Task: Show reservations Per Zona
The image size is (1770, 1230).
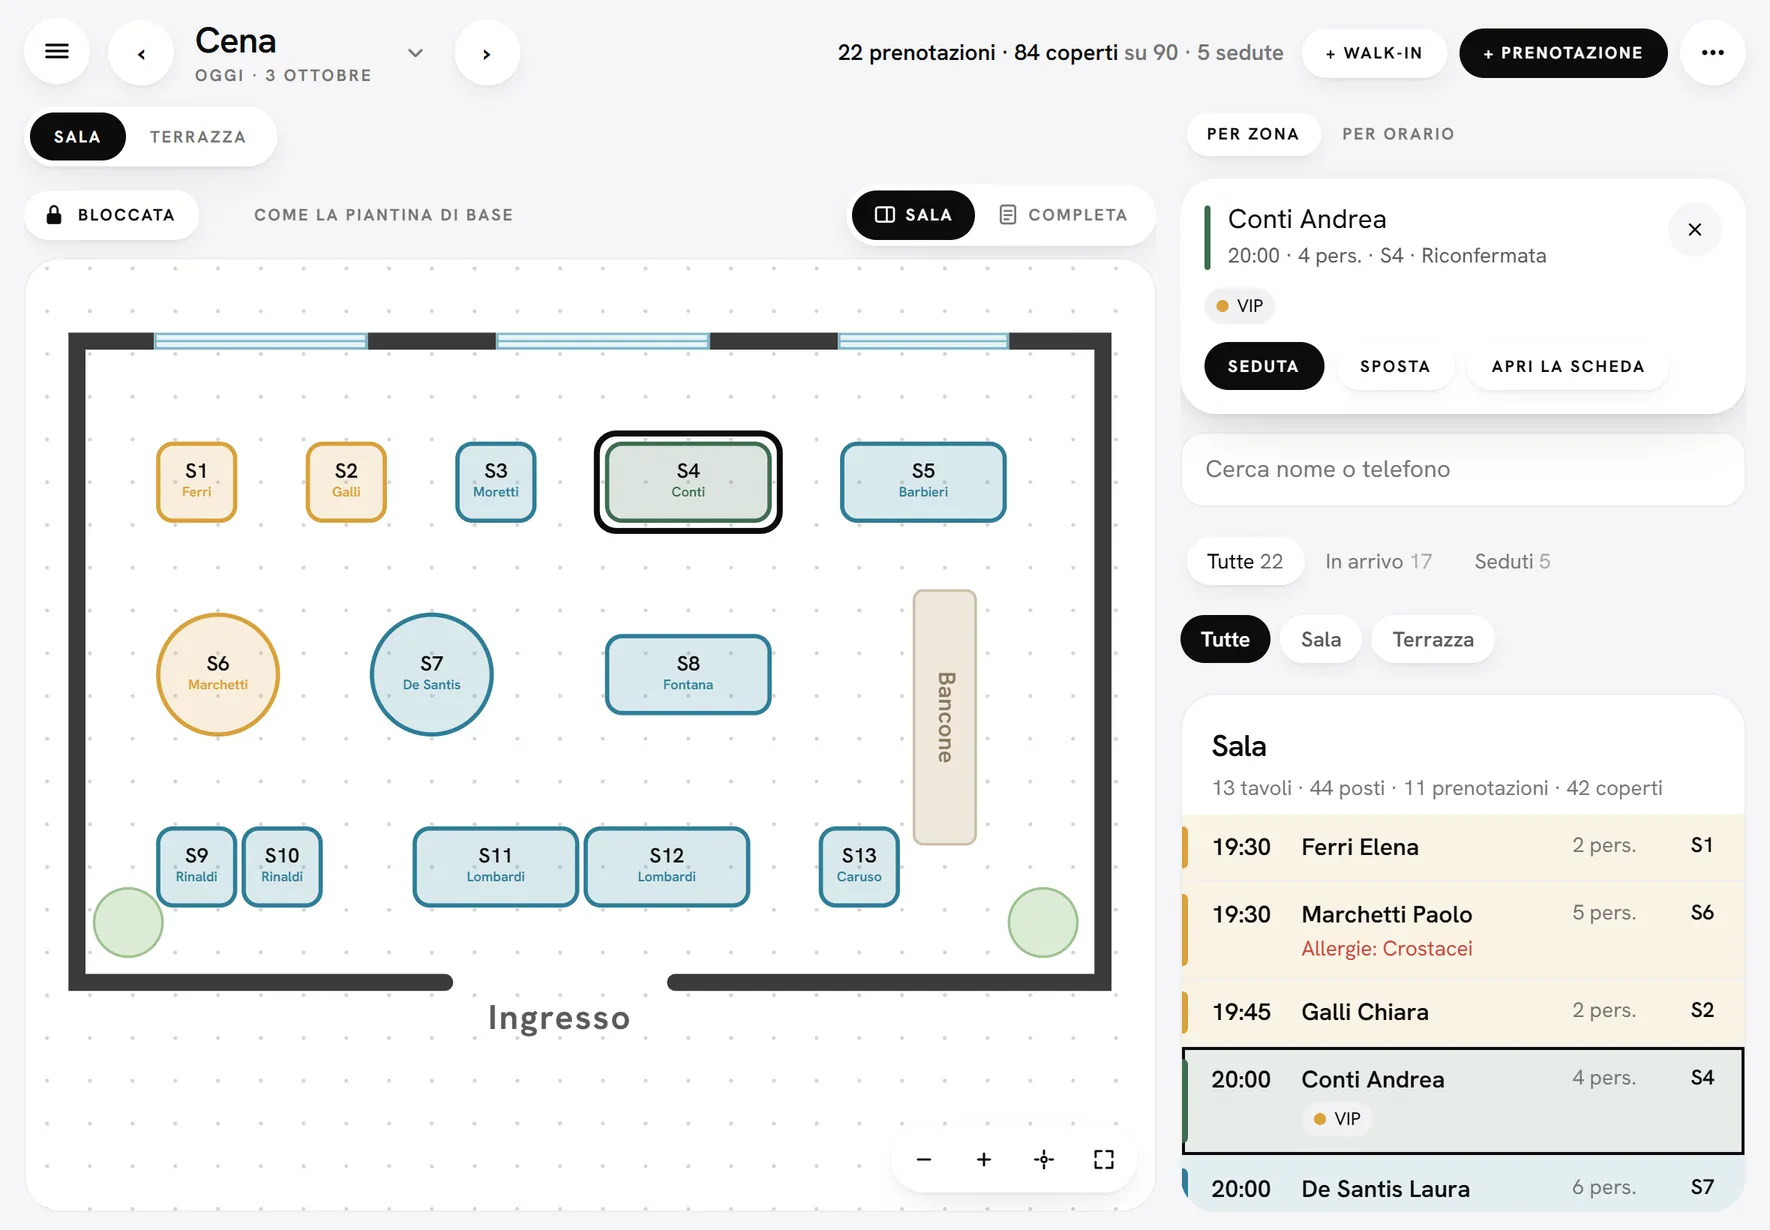Action: pyautogui.click(x=1253, y=134)
